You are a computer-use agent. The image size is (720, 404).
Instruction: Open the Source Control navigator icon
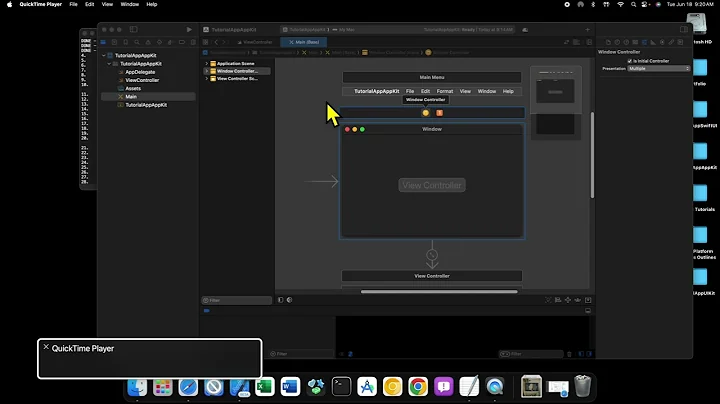(114, 42)
